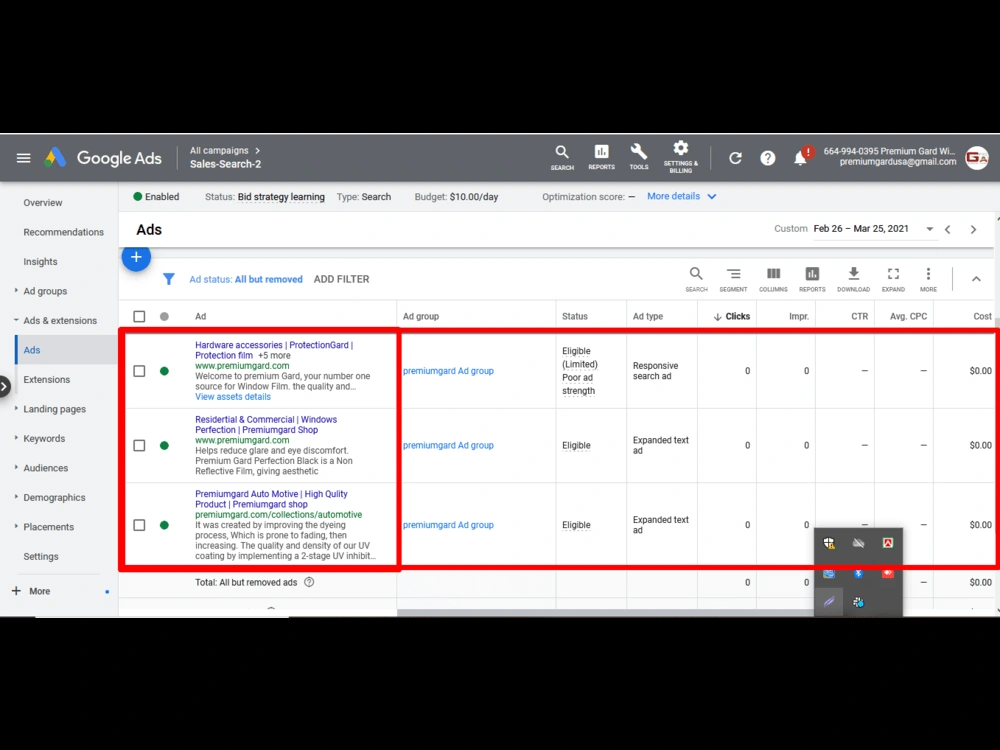The width and height of the screenshot is (1000, 750).
Task: Open the account avatar menu
Action: 976,158
